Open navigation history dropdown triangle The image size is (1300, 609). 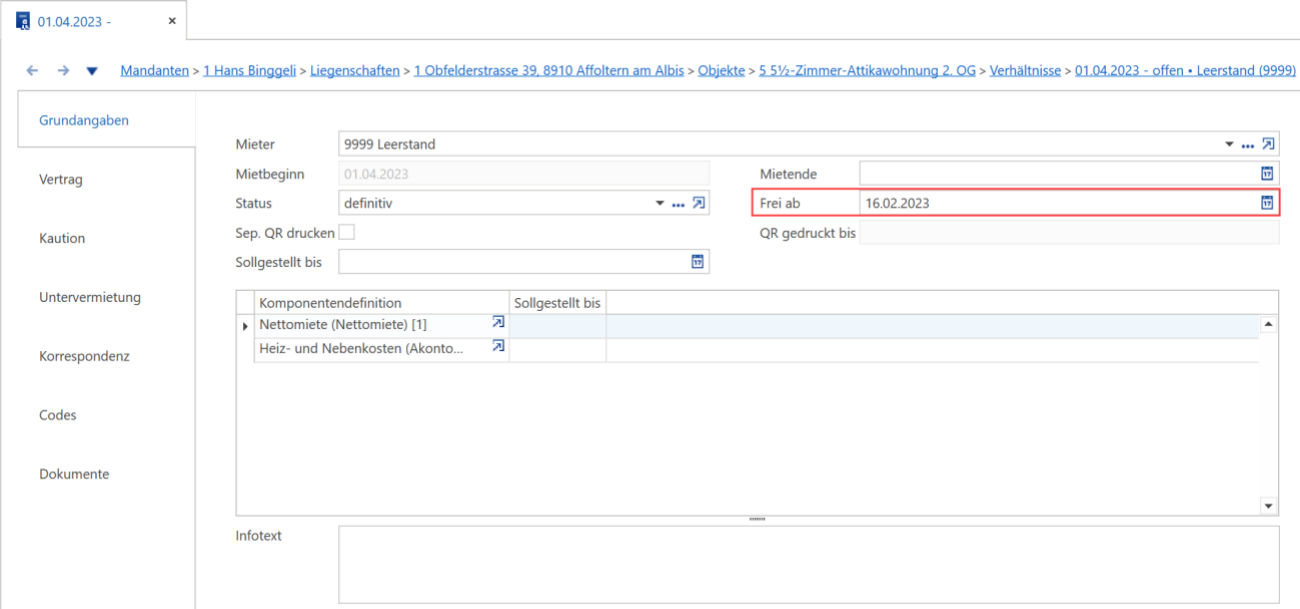(x=92, y=71)
